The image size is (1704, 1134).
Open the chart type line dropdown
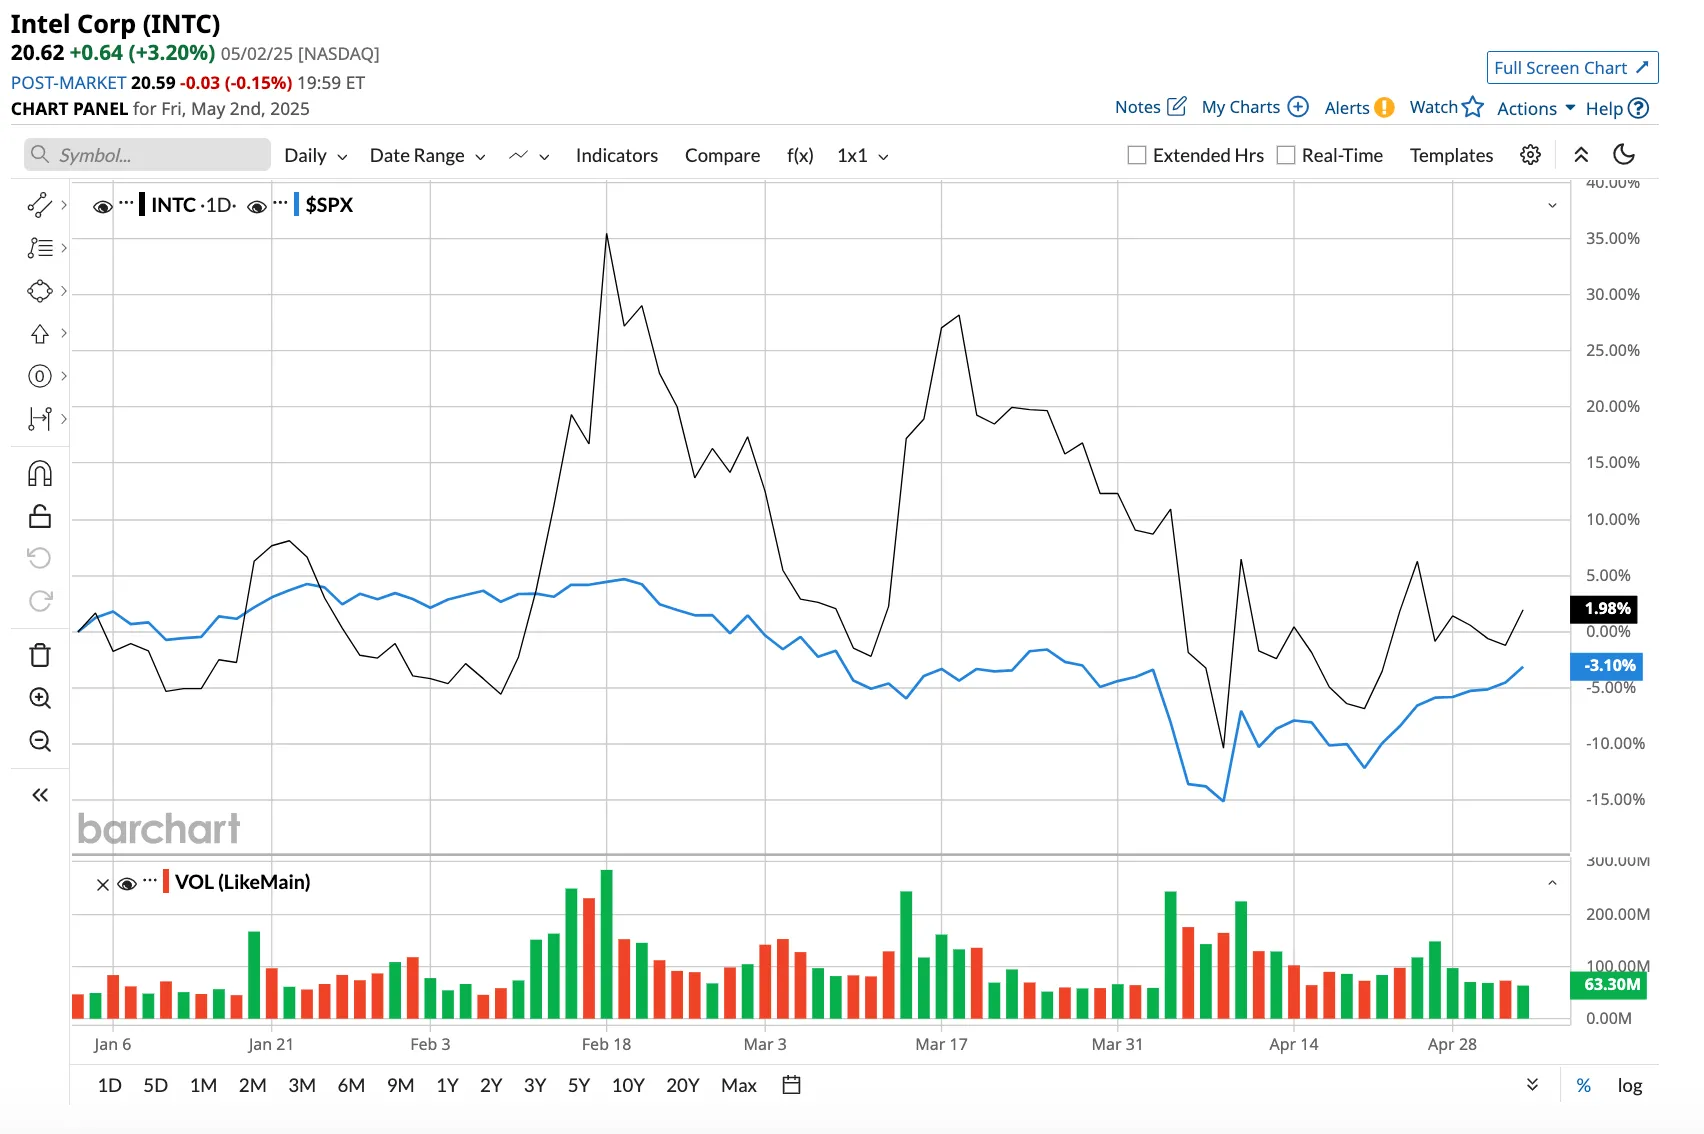[529, 156]
